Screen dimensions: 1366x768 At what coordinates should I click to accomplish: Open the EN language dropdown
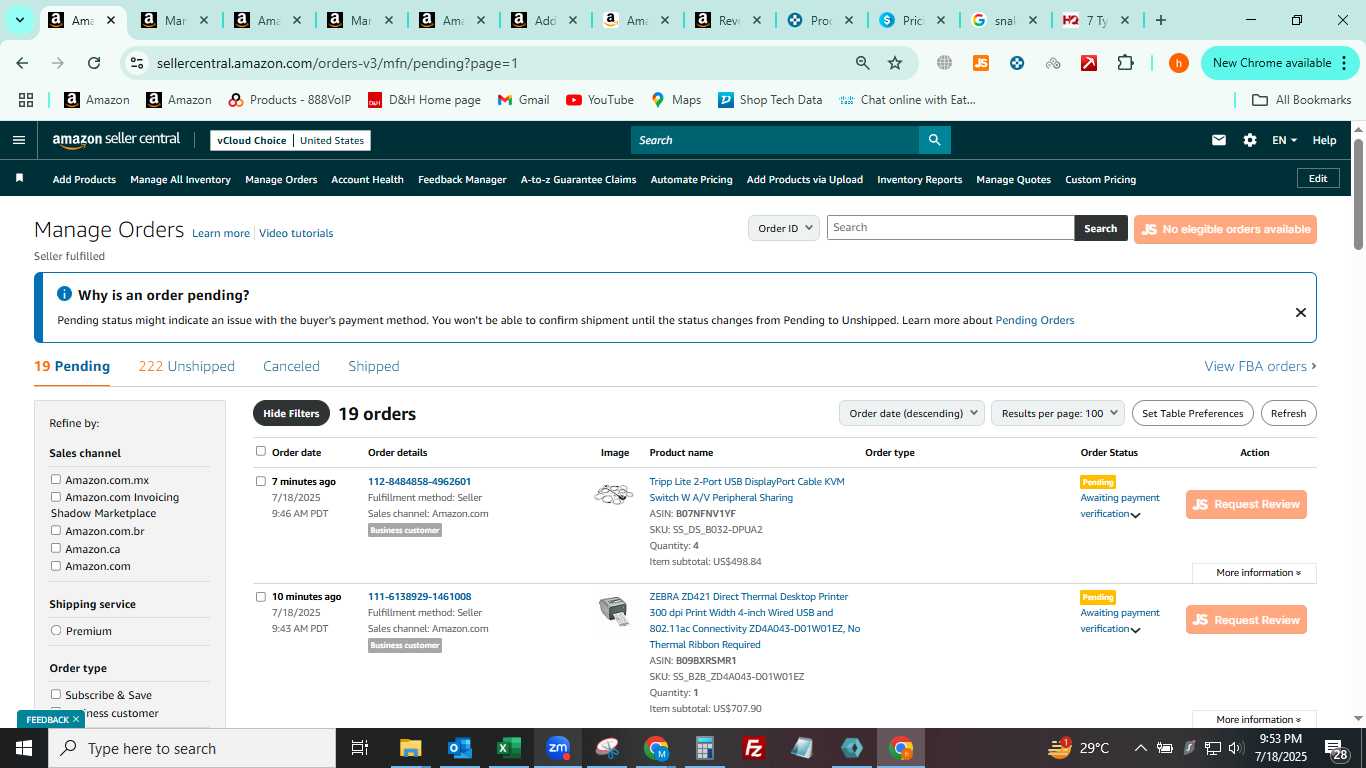(x=1284, y=140)
